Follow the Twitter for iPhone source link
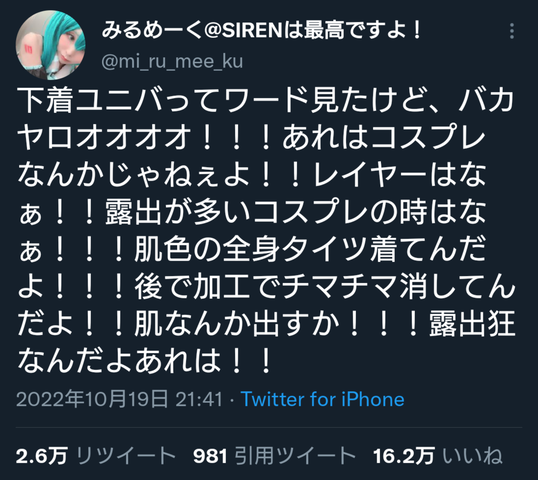This screenshot has height=480, width=538. [x=323, y=399]
